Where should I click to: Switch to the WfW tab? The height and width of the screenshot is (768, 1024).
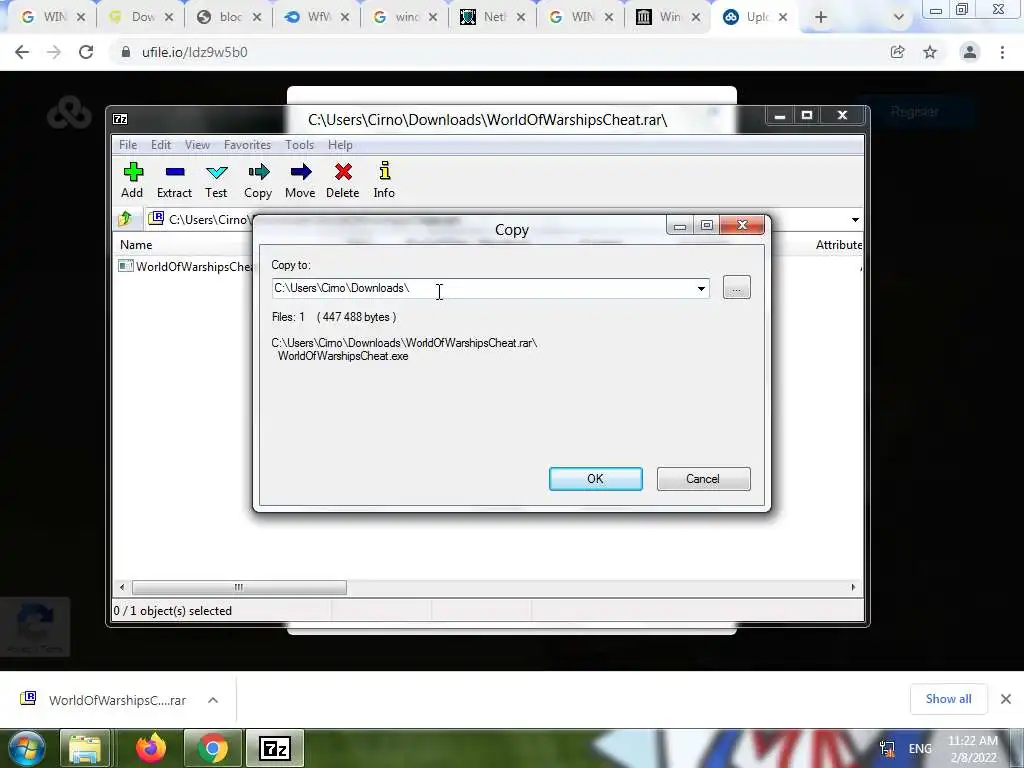pyautogui.click(x=317, y=17)
